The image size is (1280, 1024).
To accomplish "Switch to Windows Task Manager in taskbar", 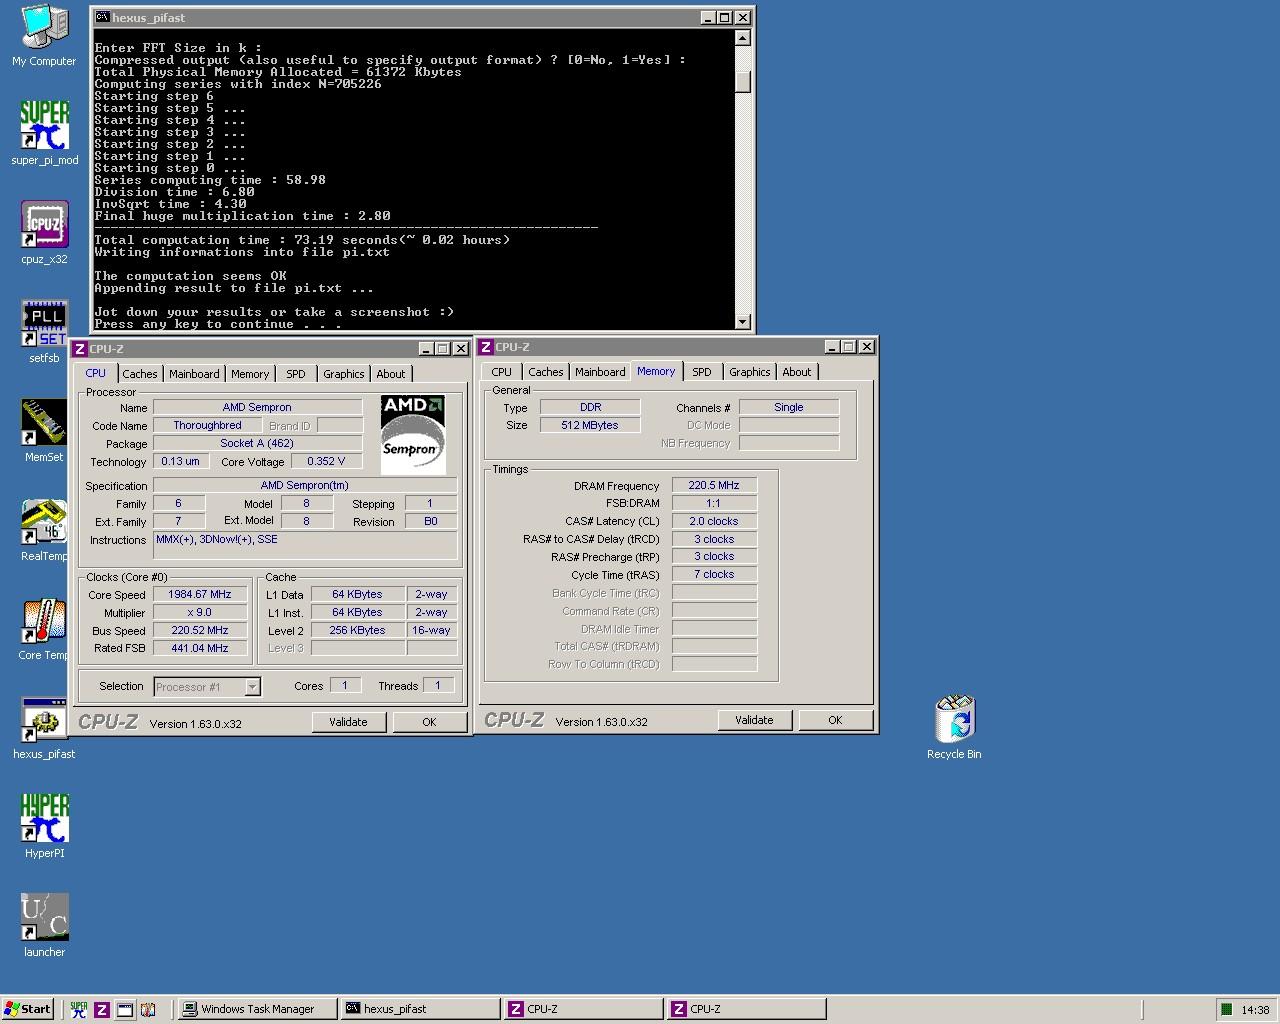I will point(256,1009).
